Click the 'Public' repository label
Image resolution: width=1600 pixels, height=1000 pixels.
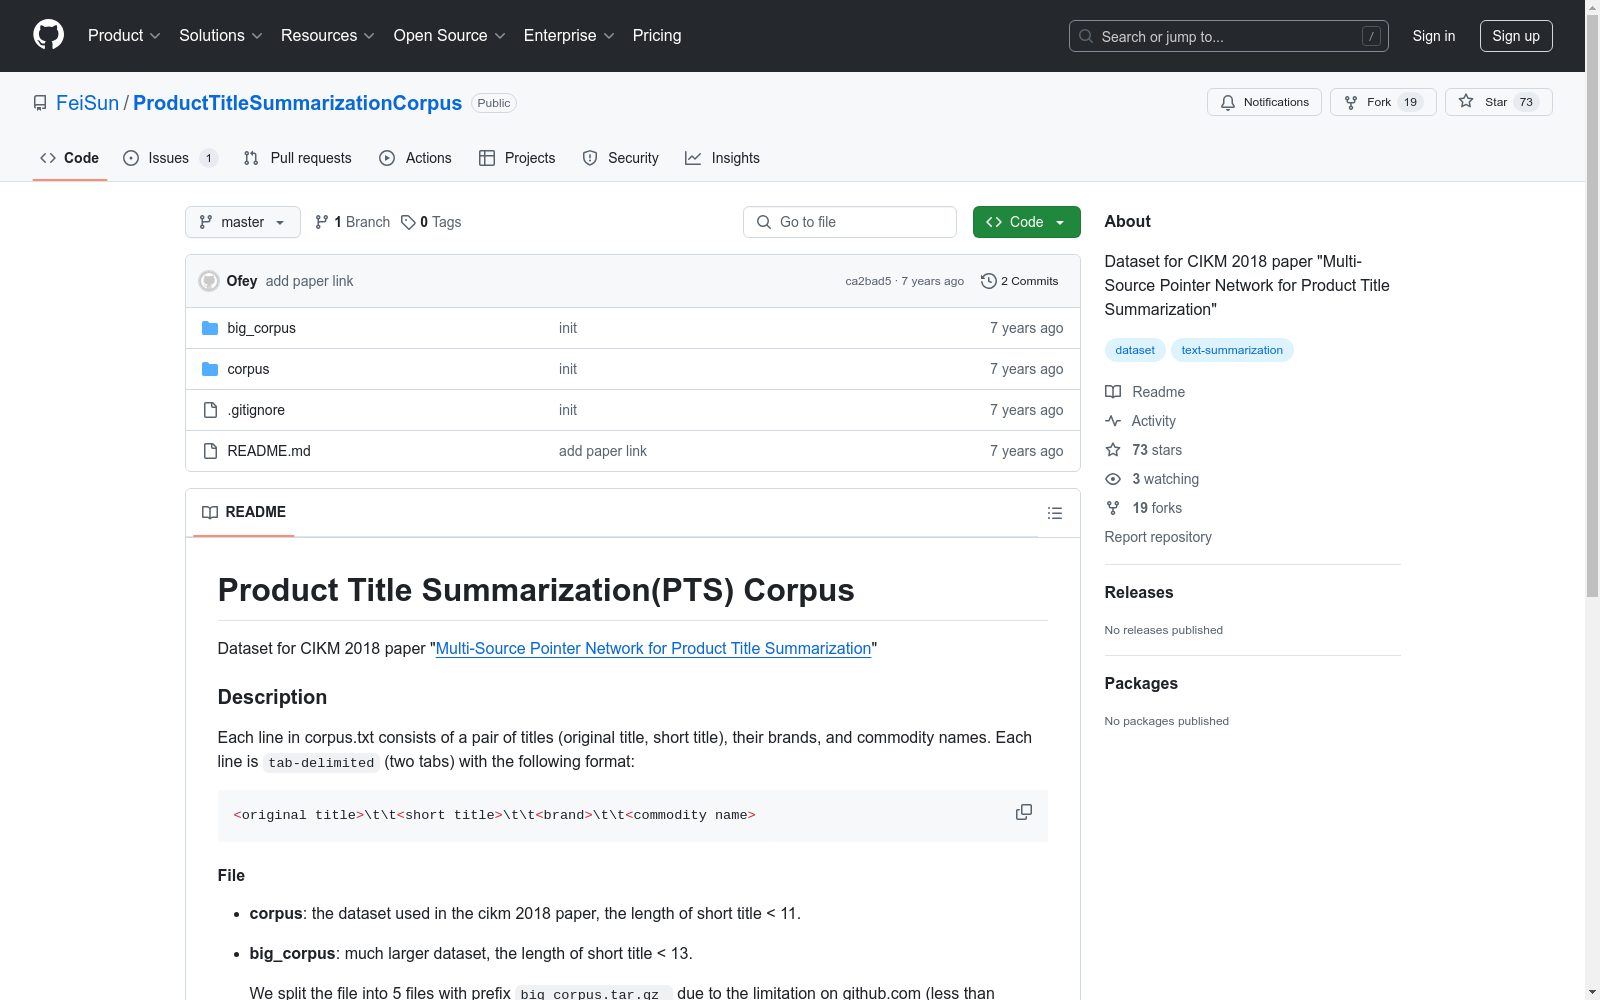[494, 103]
